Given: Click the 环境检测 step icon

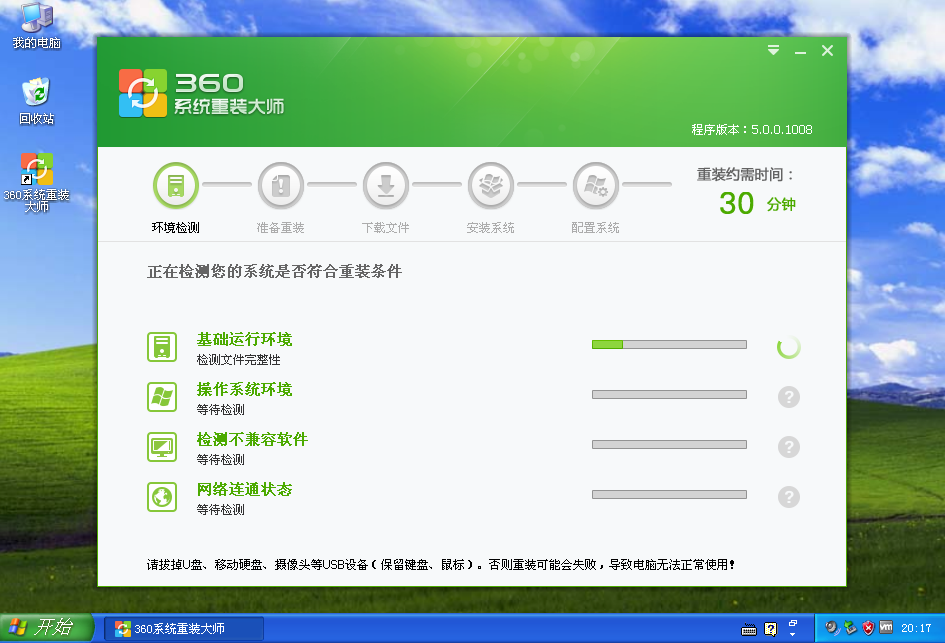Looking at the screenshot, I should (x=176, y=185).
